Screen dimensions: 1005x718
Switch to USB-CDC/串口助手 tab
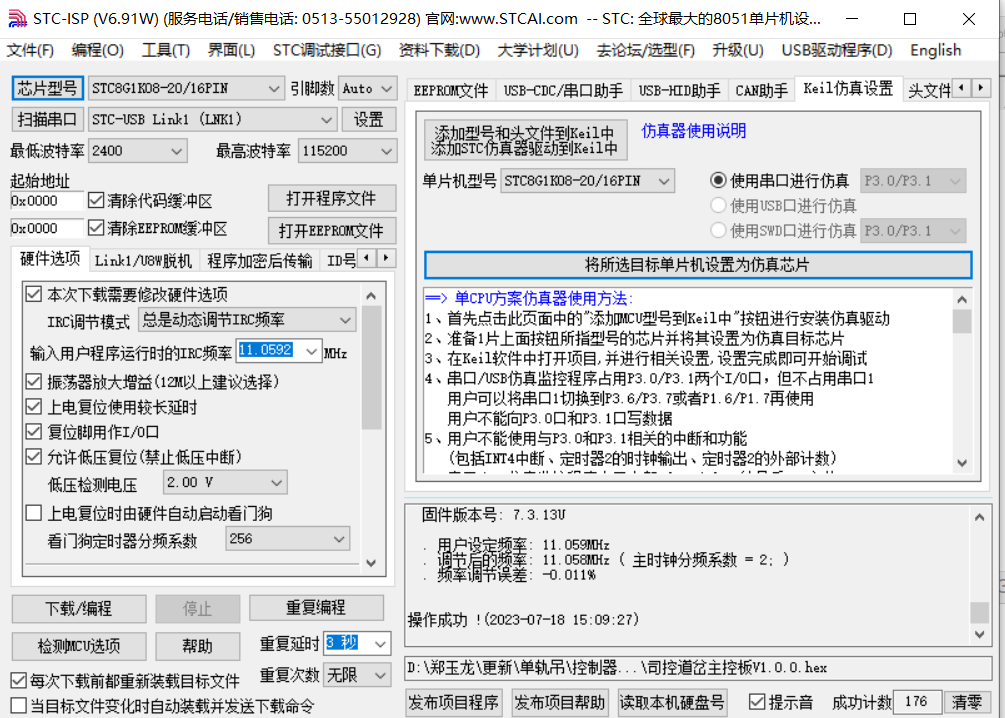point(563,90)
